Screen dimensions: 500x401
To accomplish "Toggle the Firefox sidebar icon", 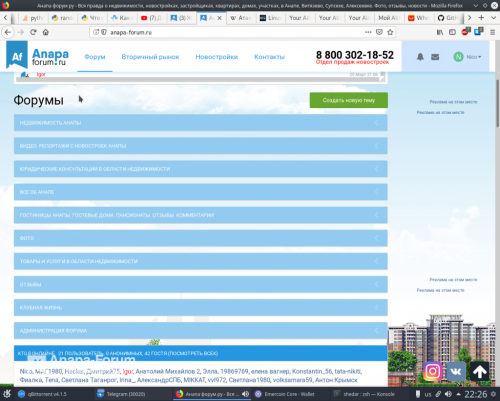I will tap(452, 32).
